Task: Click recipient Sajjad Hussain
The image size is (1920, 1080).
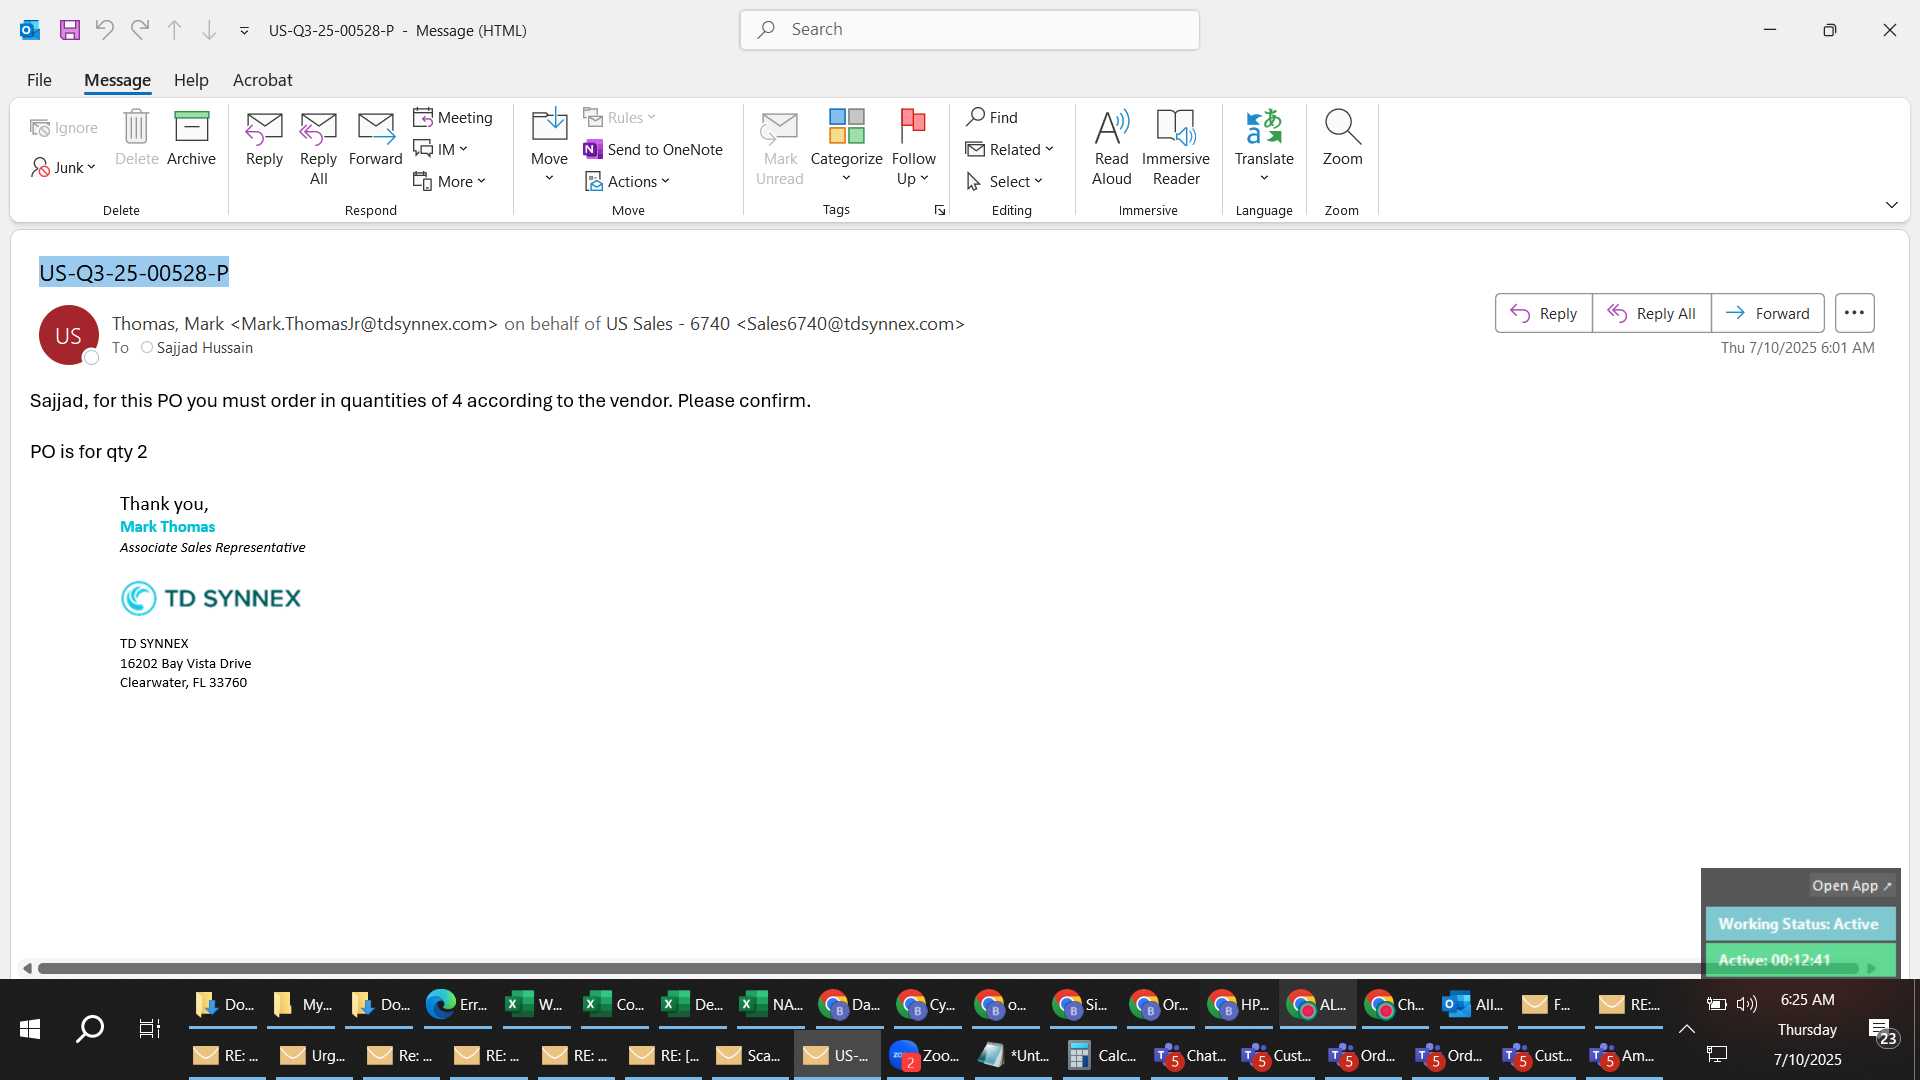Action: (x=204, y=348)
